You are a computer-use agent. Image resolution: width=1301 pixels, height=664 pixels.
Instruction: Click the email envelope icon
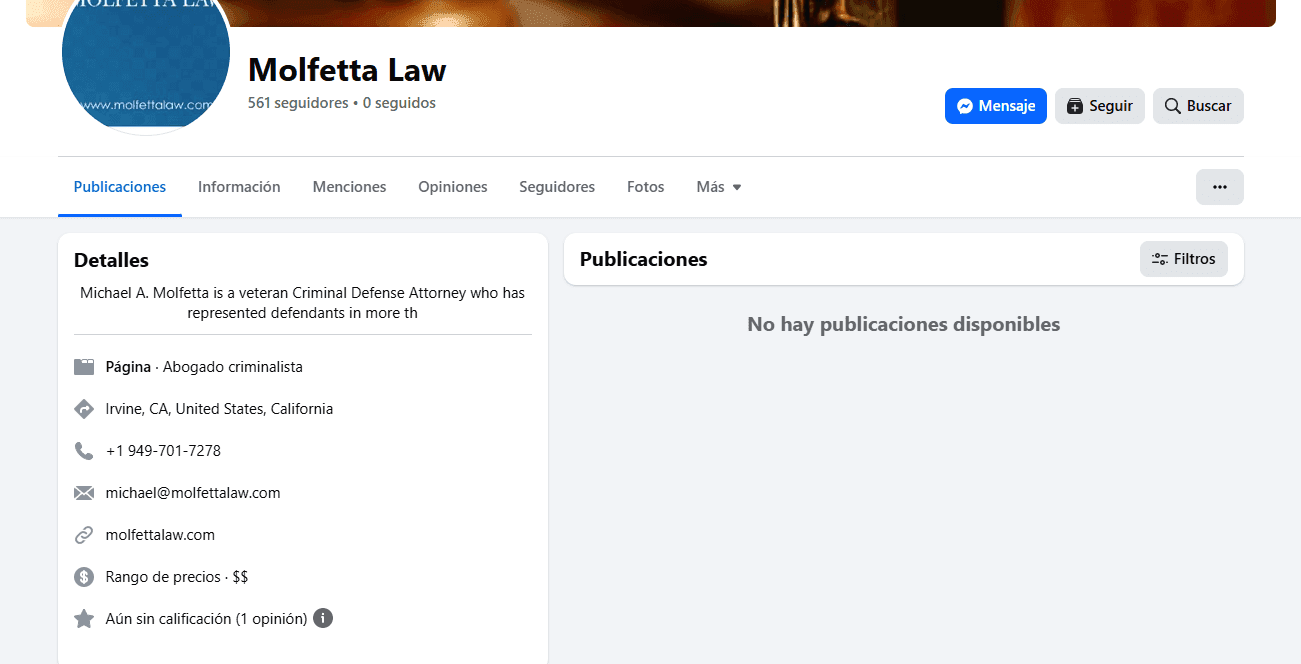click(x=84, y=493)
